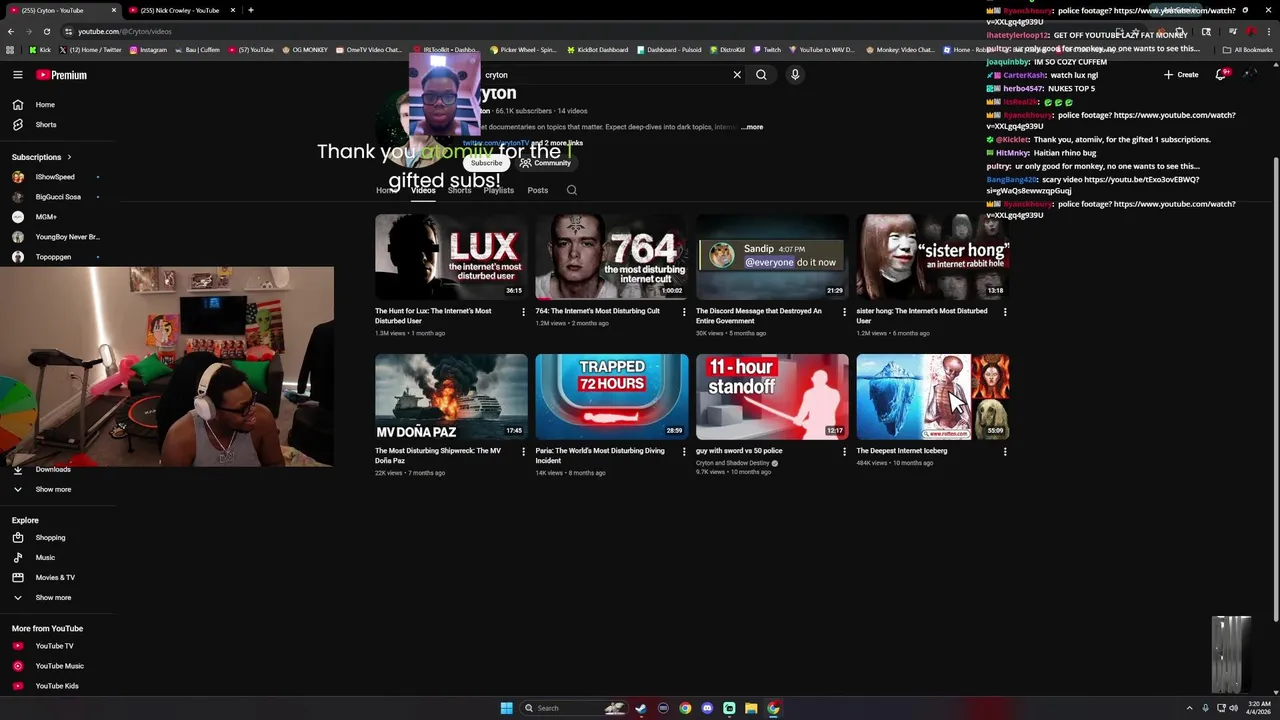This screenshot has height=720, width=1280.
Task: Switch to the channel Playlists tab
Action: 498,190
